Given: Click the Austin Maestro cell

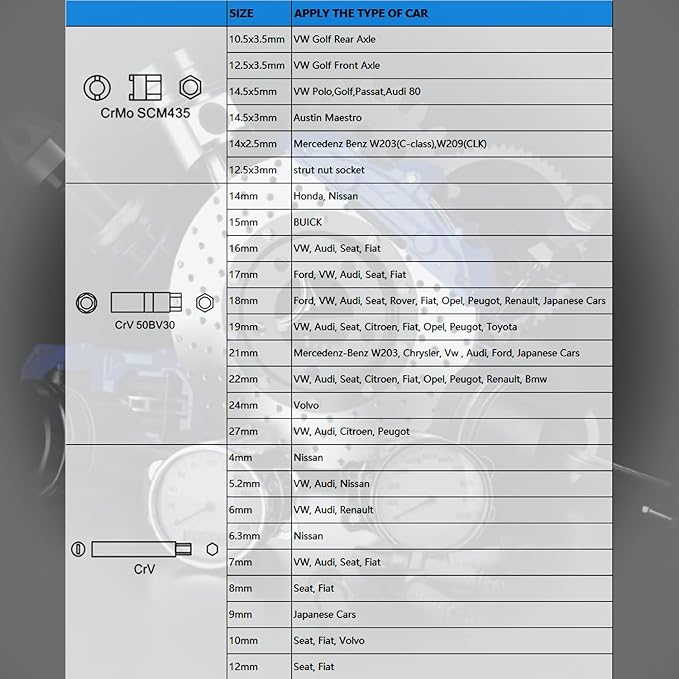Looking at the screenshot, I should [327, 118].
